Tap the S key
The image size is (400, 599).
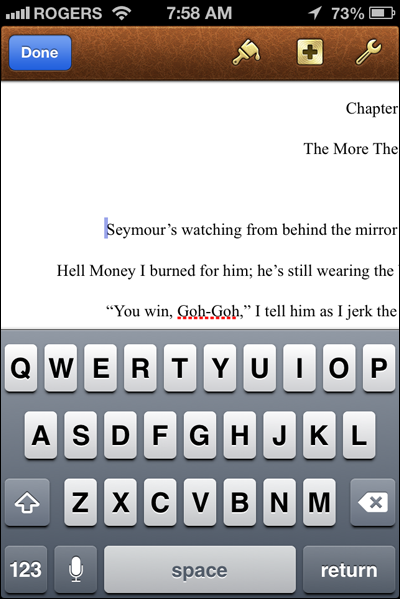pos(81,435)
